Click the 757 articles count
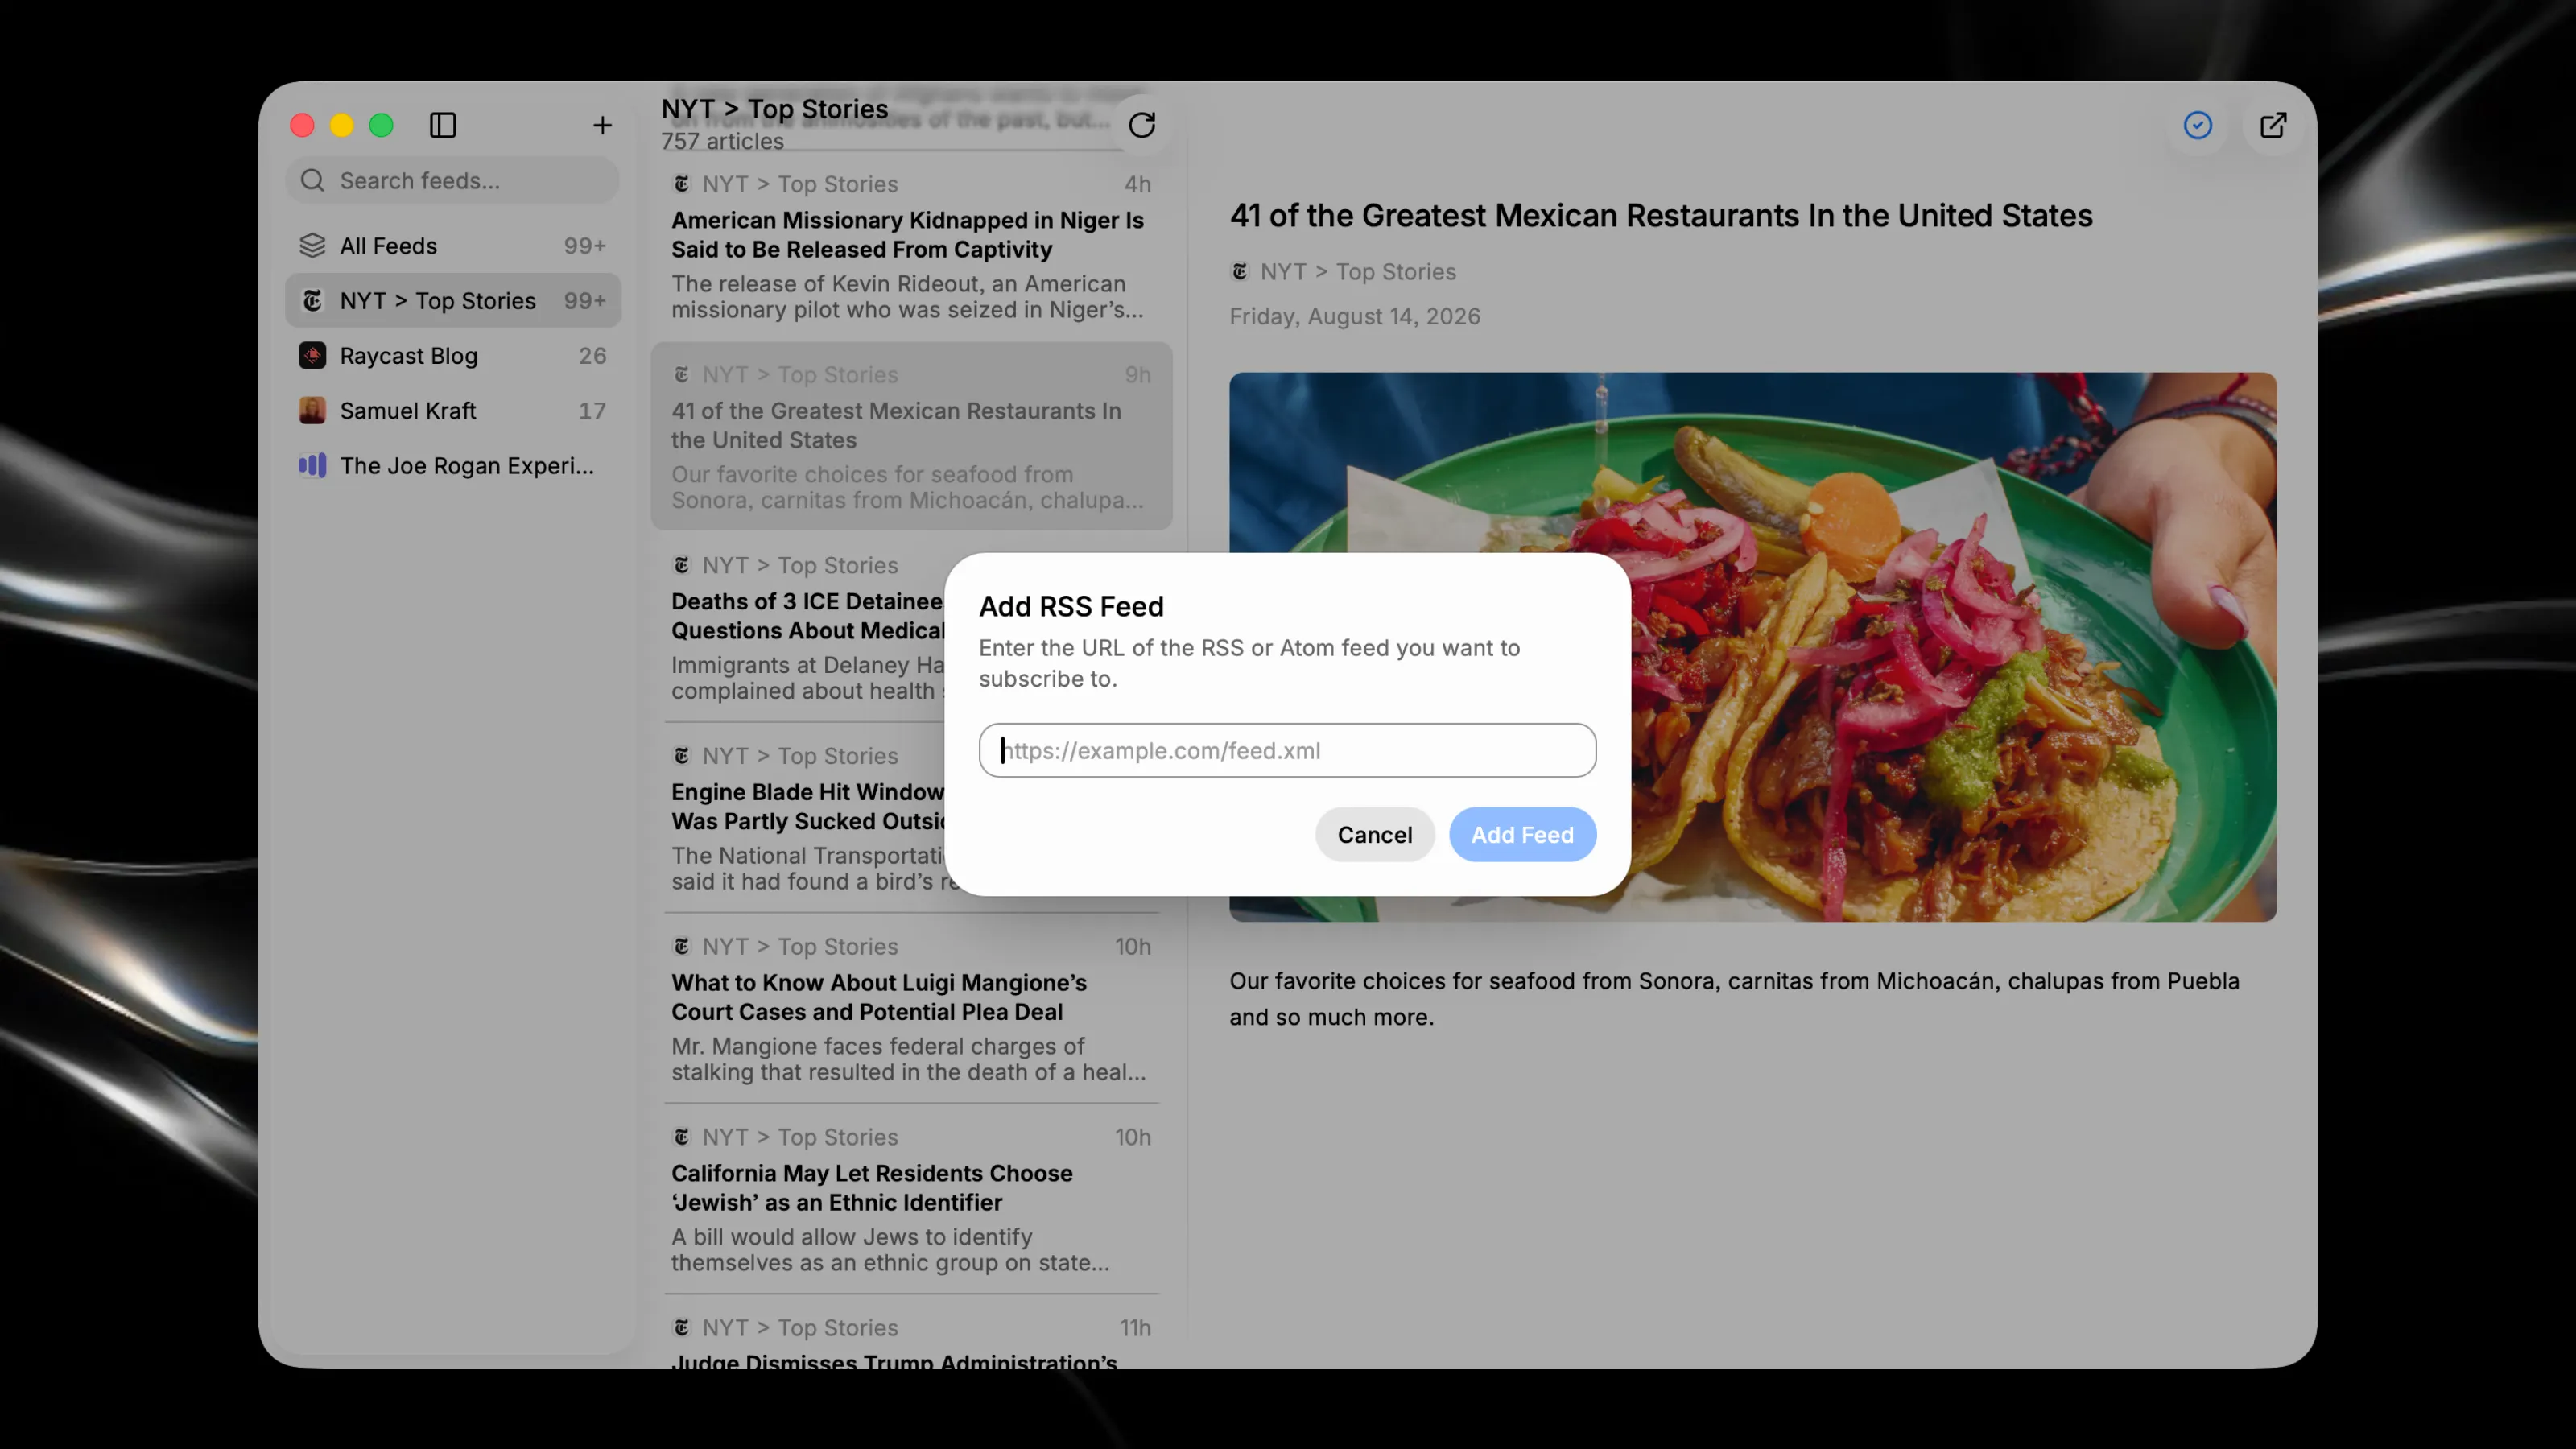 point(721,141)
